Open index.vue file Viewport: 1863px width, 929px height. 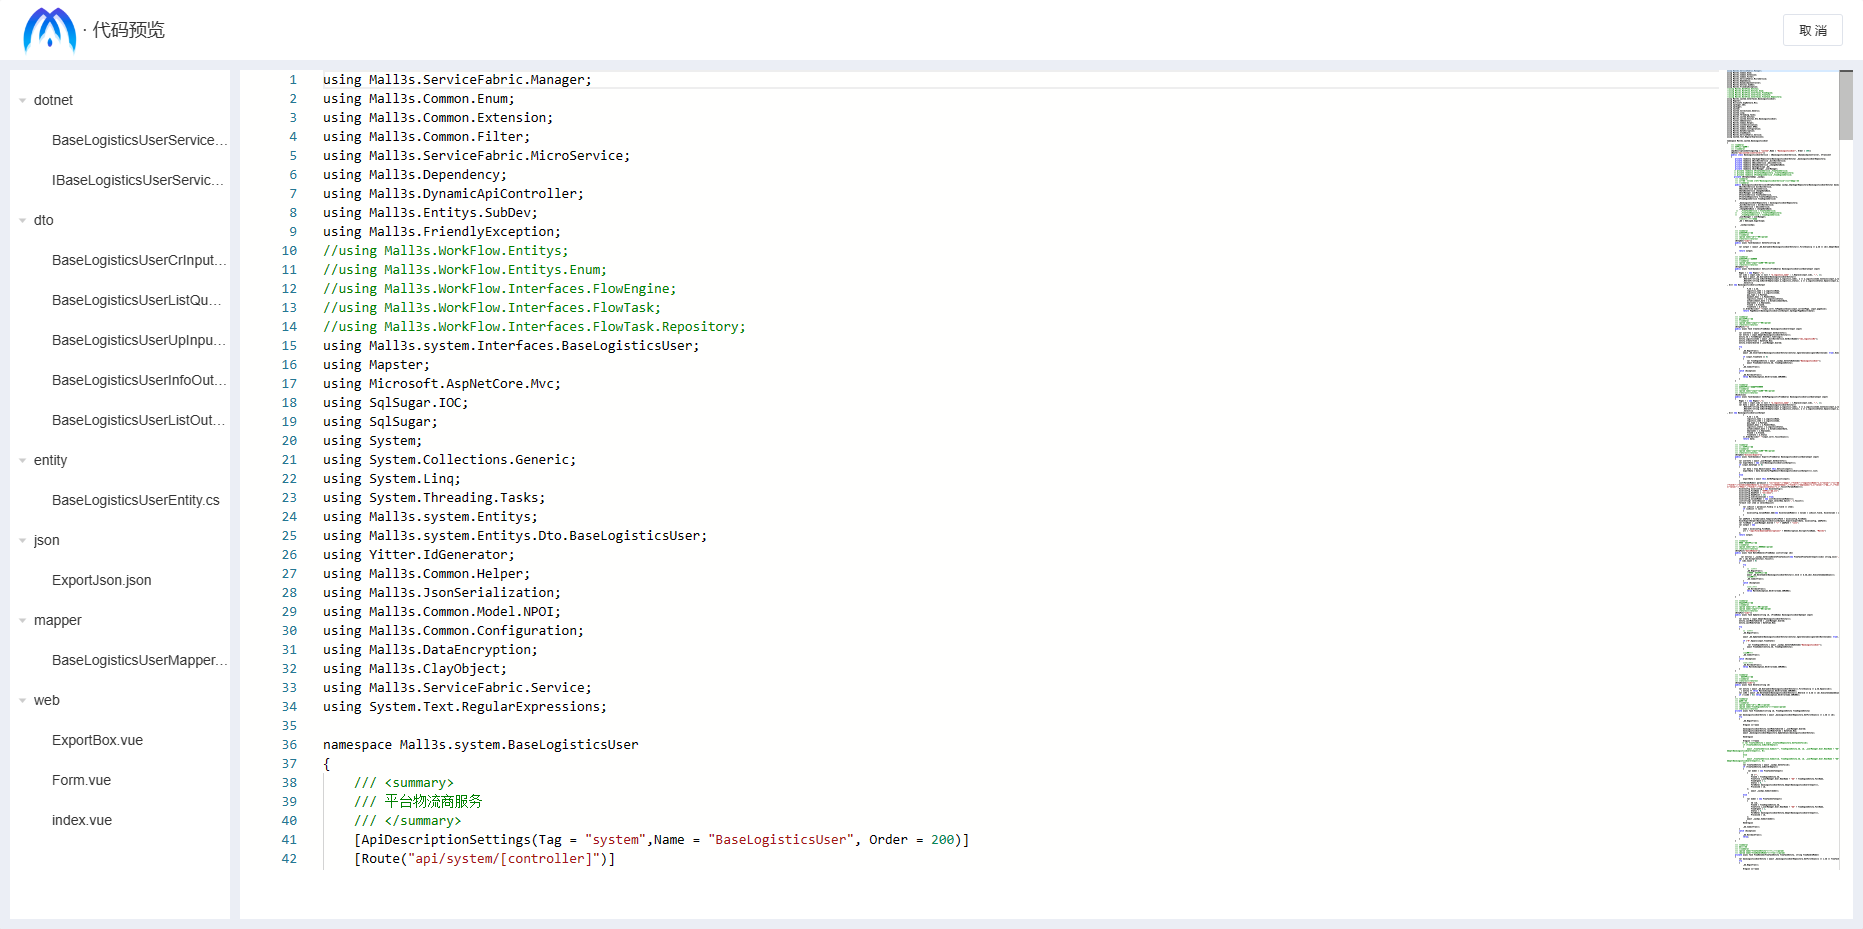(x=82, y=820)
